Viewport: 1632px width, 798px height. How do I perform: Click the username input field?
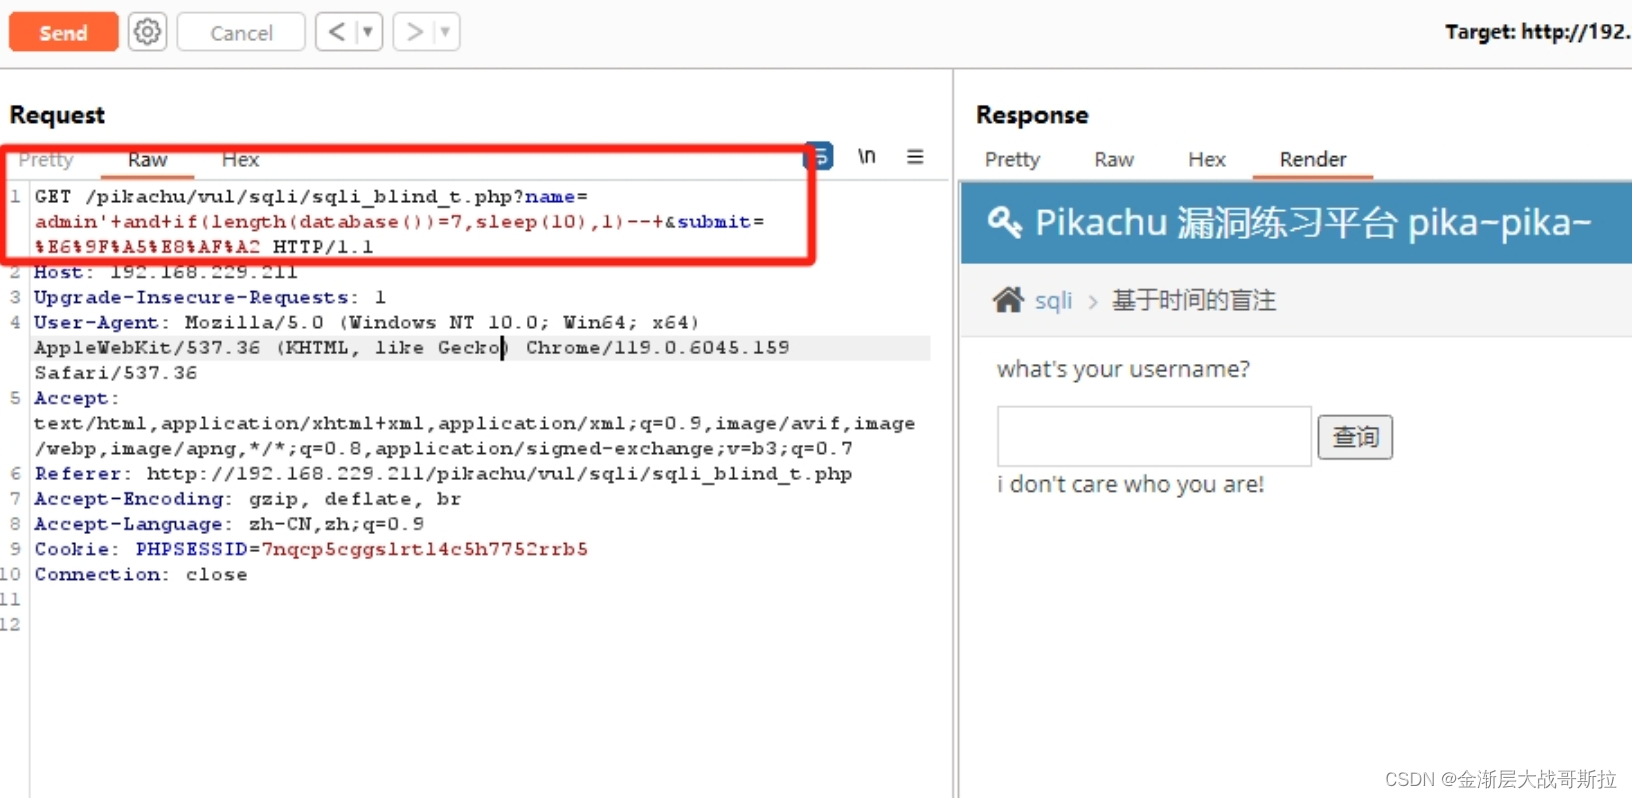coord(1154,436)
